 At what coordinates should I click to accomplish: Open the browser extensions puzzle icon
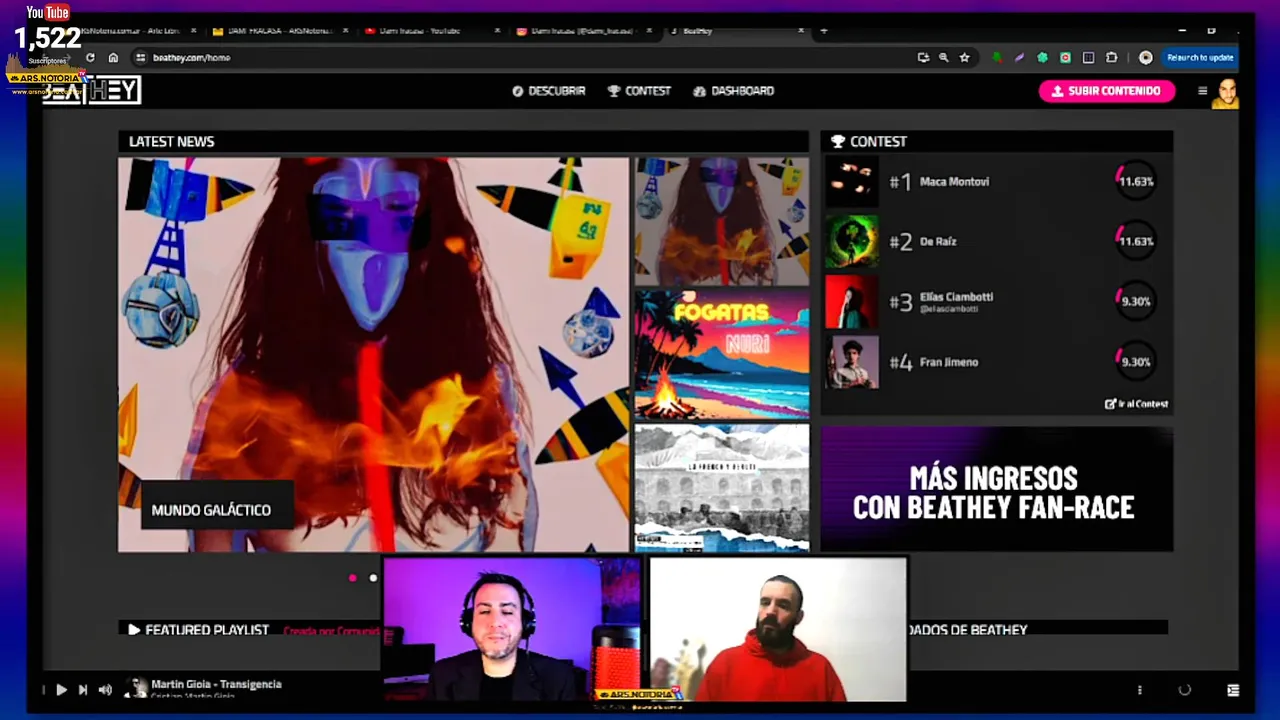pyautogui.click(x=1111, y=57)
